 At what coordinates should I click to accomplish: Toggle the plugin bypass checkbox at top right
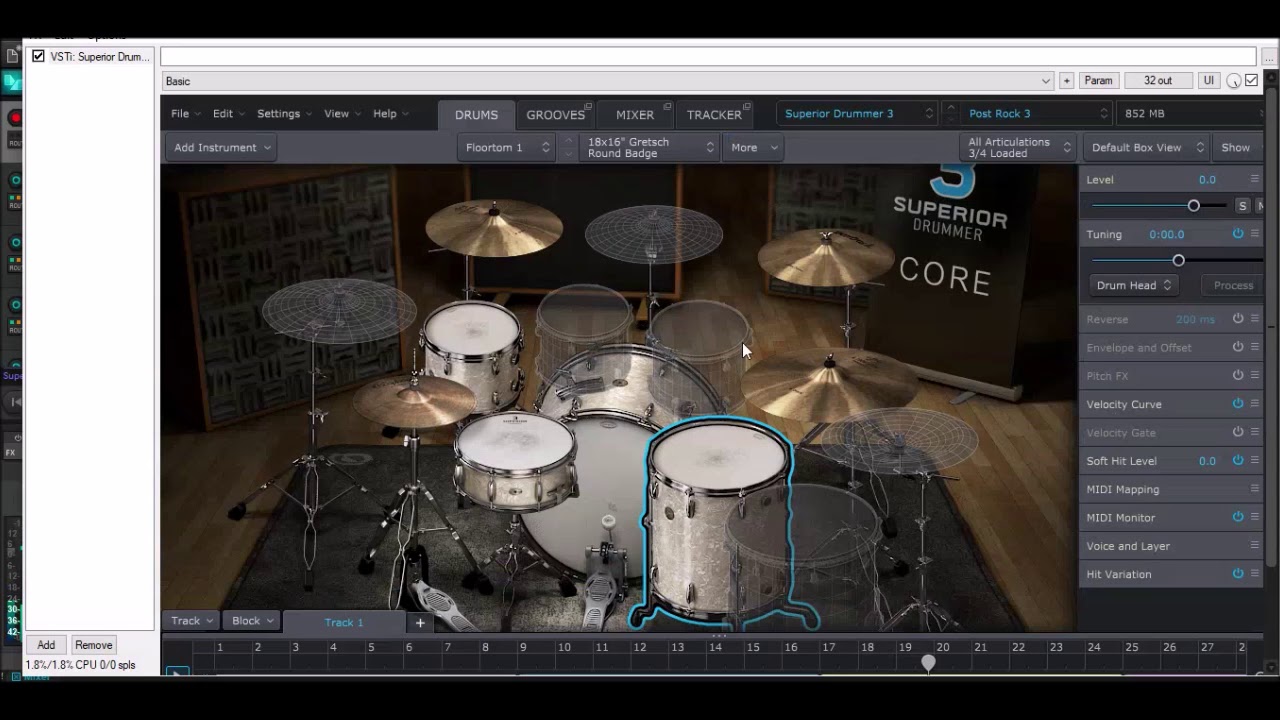(x=1251, y=81)
